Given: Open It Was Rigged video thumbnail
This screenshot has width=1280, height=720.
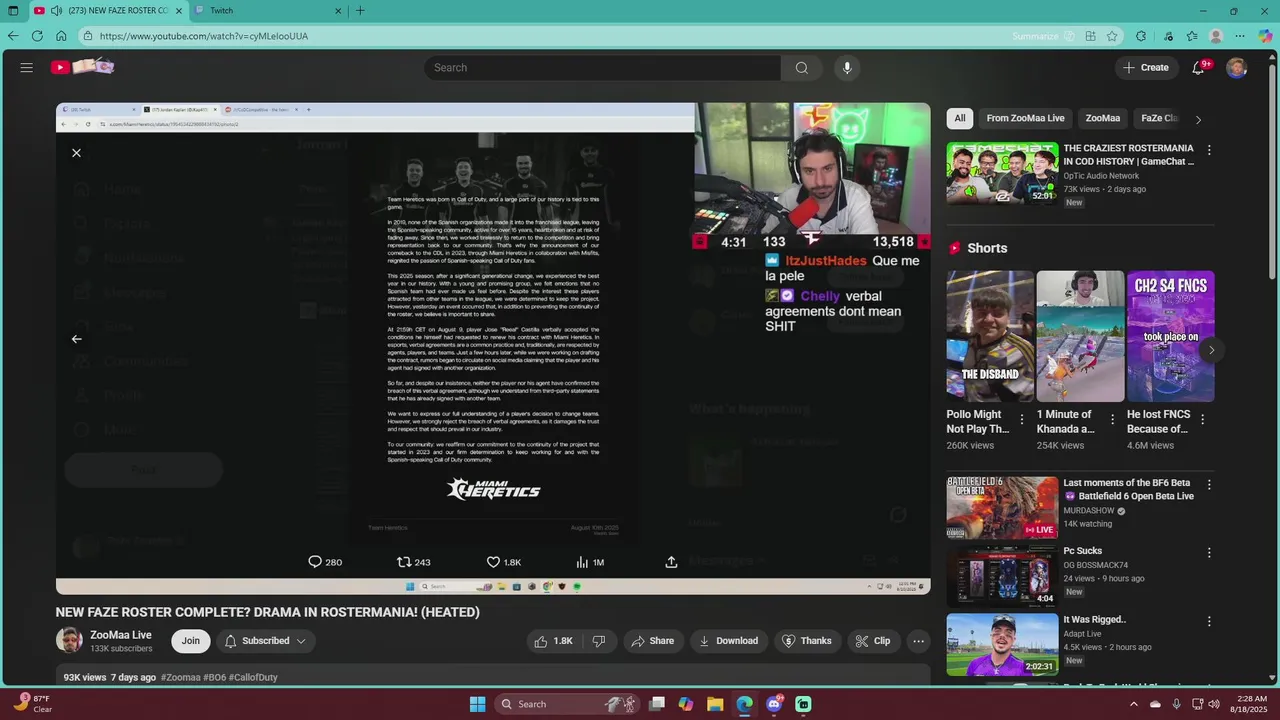Looking at the screenshot, I should point(1002,644).
